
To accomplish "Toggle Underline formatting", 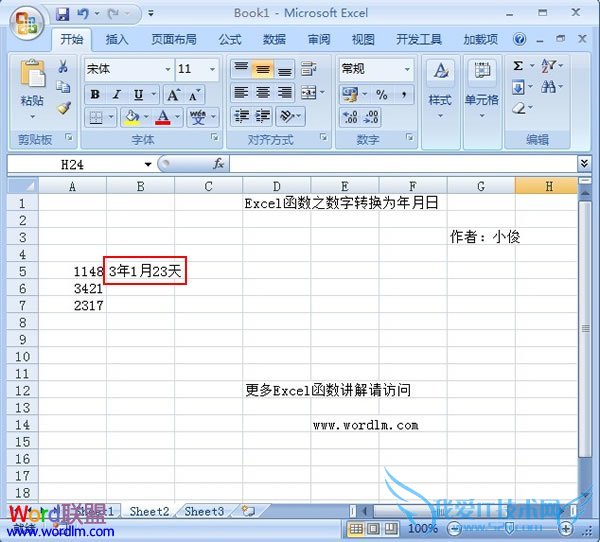I will point(139,94).
